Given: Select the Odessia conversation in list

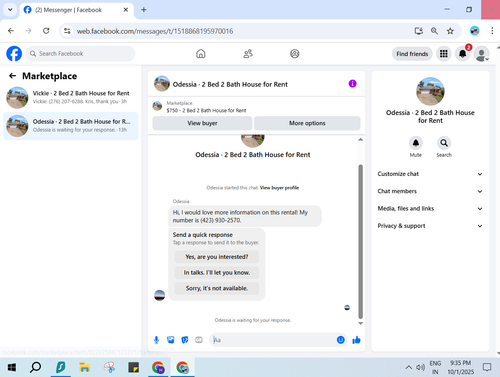Looking at the screenshot, I should pos(71,126).
